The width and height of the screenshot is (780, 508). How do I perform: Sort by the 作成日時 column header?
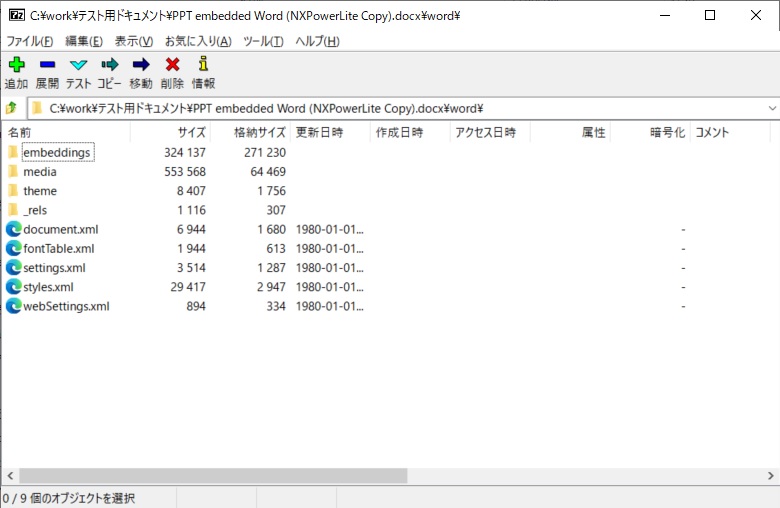pyautogui.click(x=410, y=132)
